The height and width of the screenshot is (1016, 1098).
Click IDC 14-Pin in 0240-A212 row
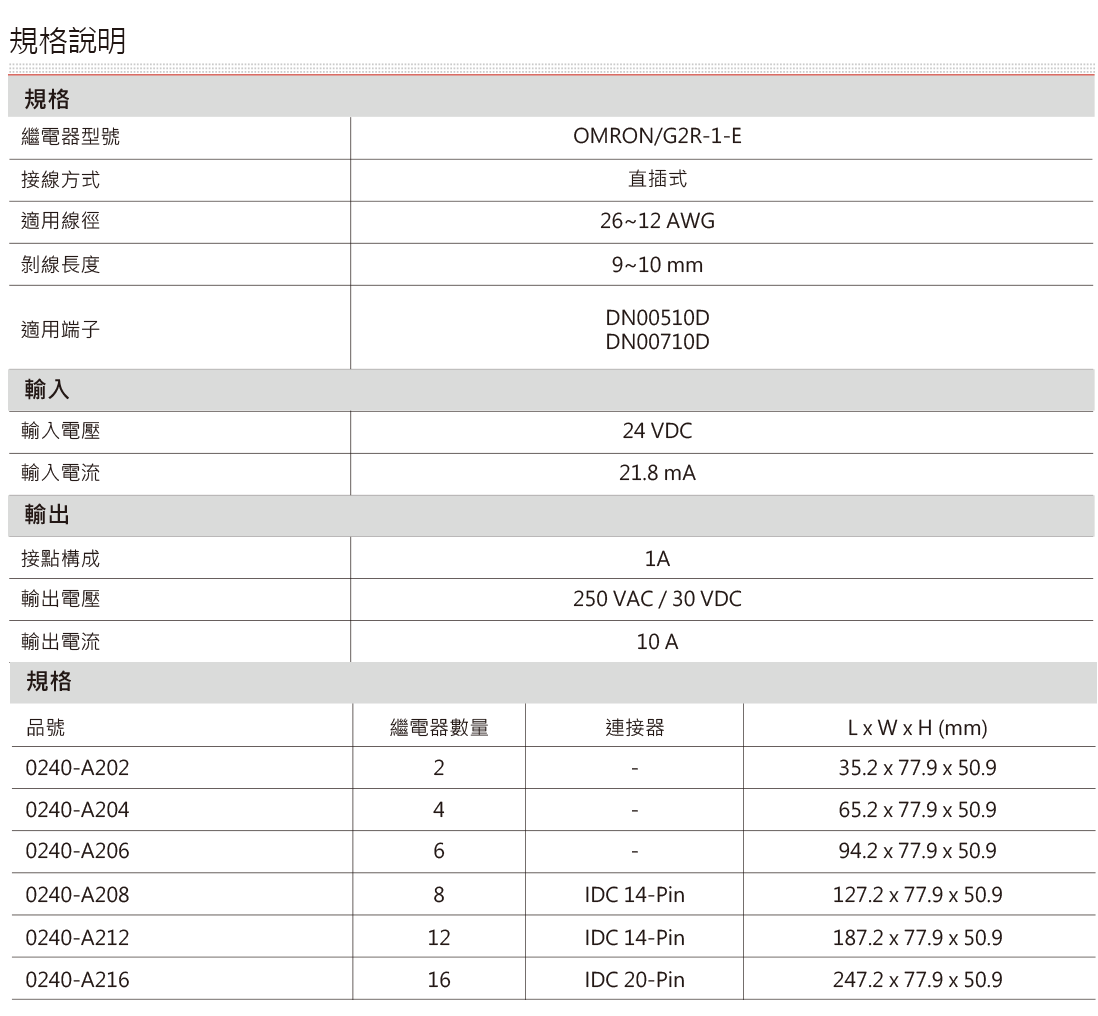tap(634, 937)
